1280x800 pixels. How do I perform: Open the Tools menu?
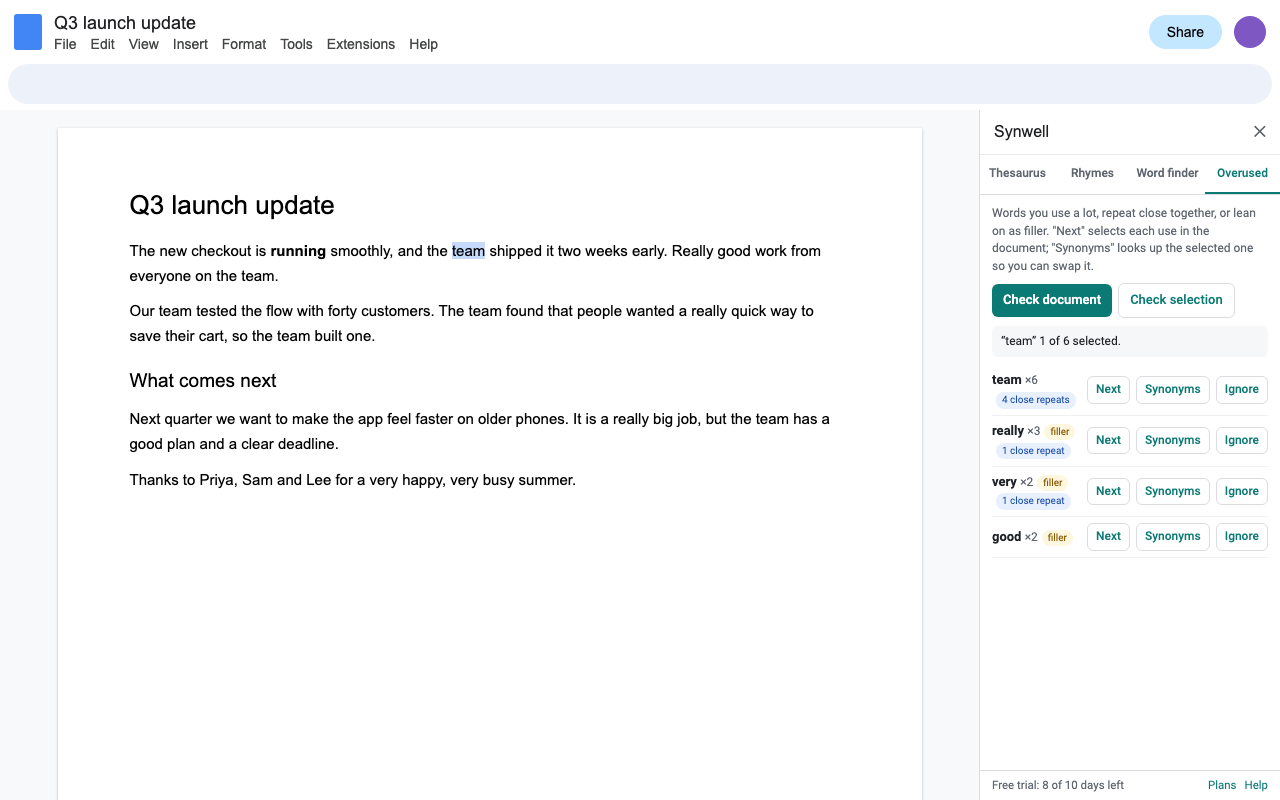(x=296, y=44)
